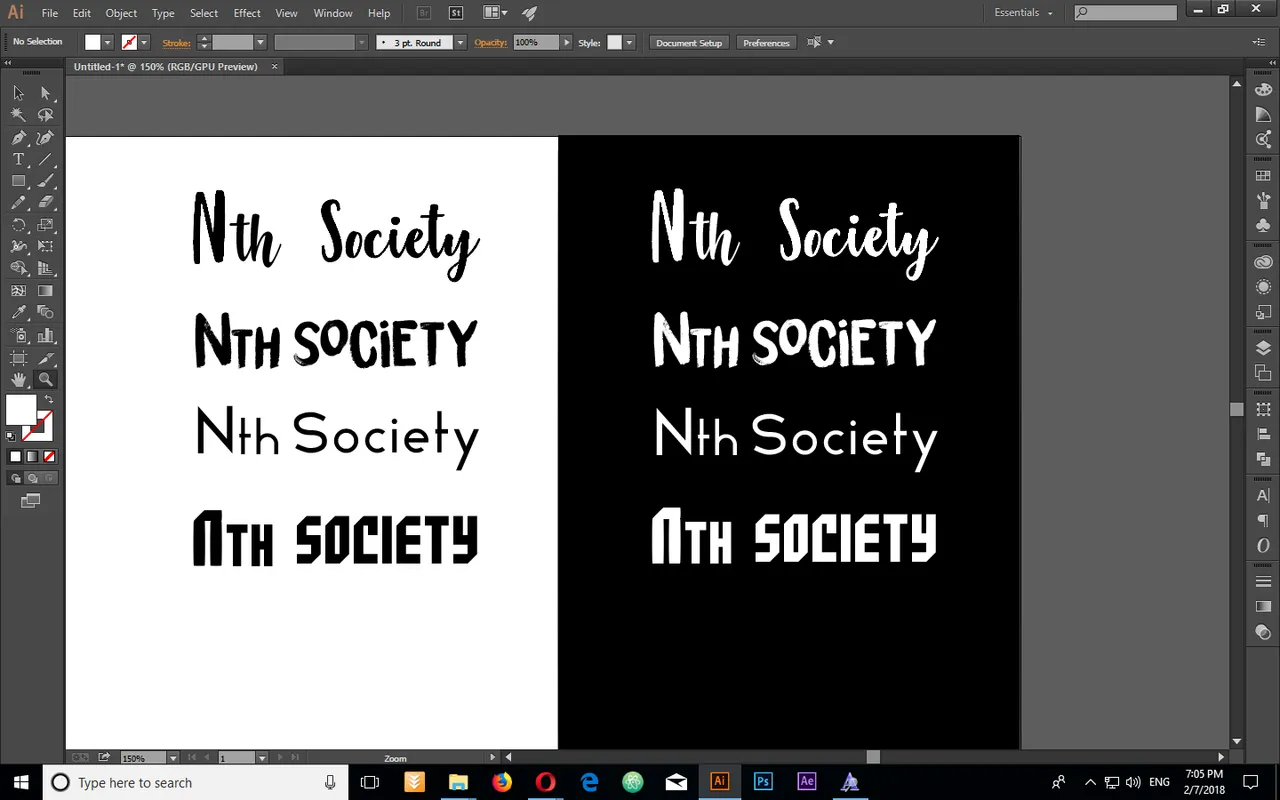Switch to Draw Behind mode

[32, 478]
